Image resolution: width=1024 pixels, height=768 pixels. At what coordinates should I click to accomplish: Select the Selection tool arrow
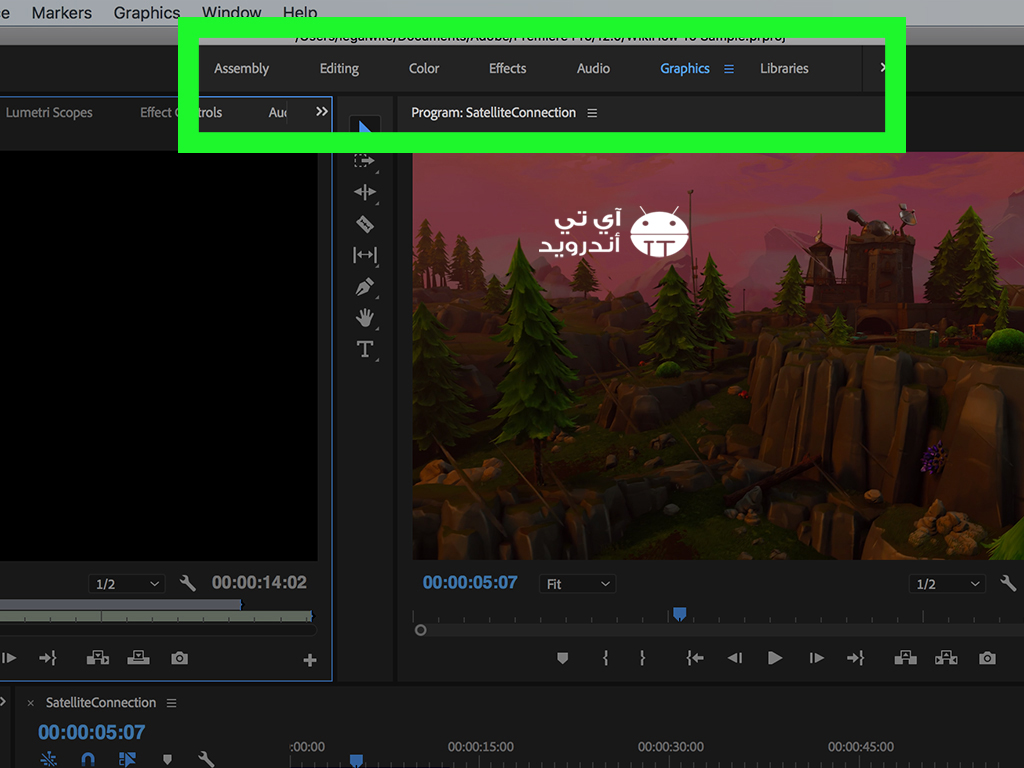tap(364, 127)
